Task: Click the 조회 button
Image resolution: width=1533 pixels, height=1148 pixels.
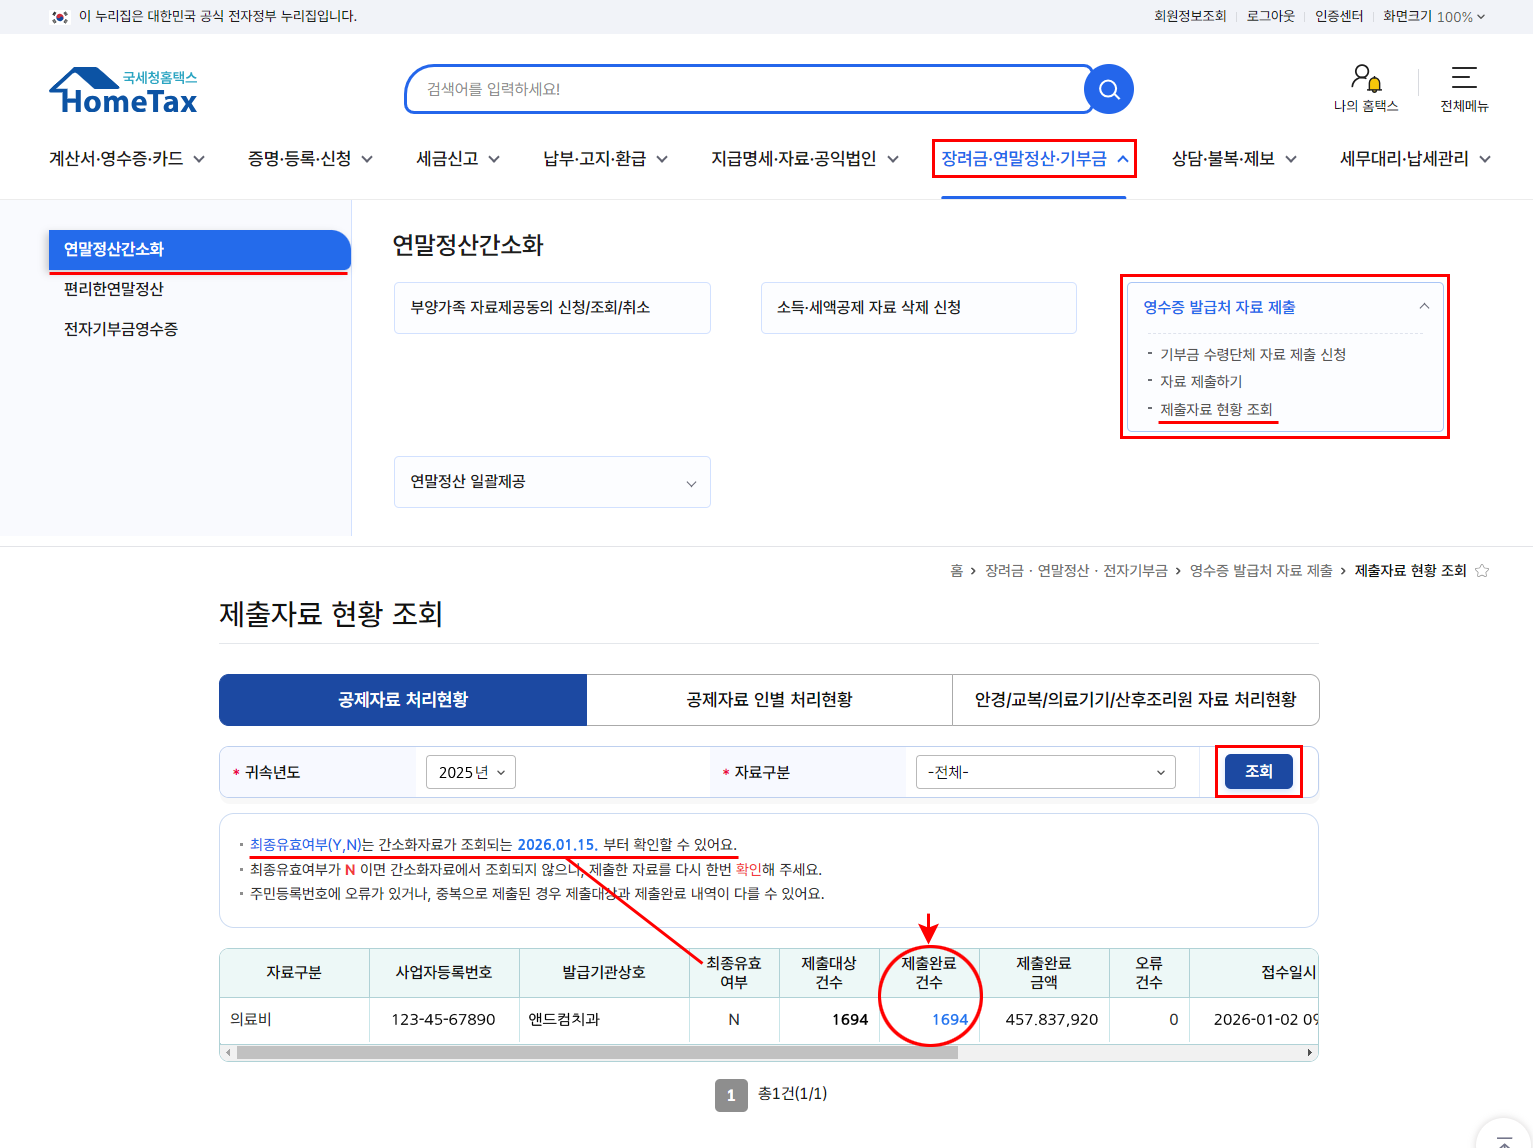Action: 1259,771
